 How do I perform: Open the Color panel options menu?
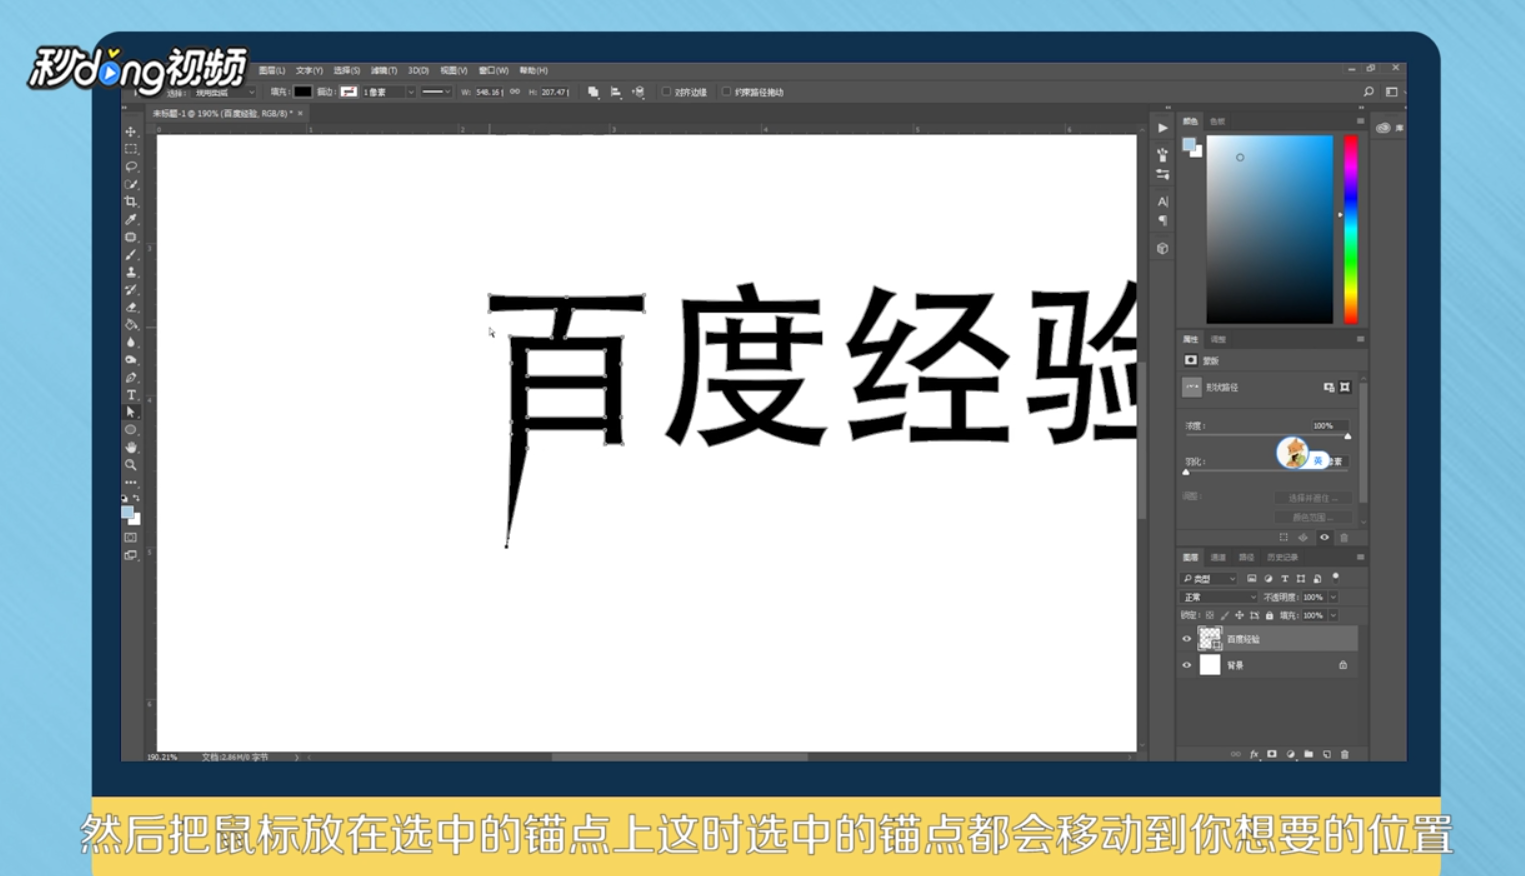(x=1360, y=121)
